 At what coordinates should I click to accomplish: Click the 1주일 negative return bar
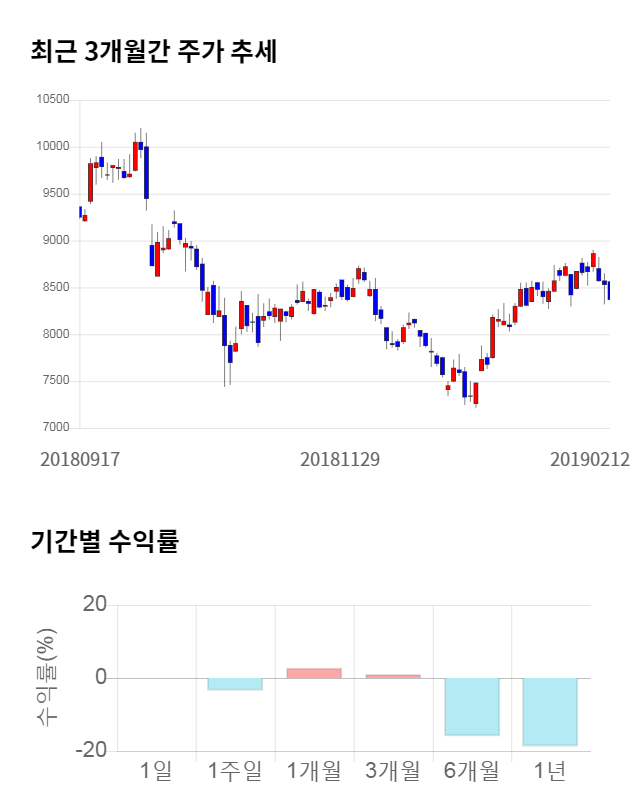click(235, 684)
